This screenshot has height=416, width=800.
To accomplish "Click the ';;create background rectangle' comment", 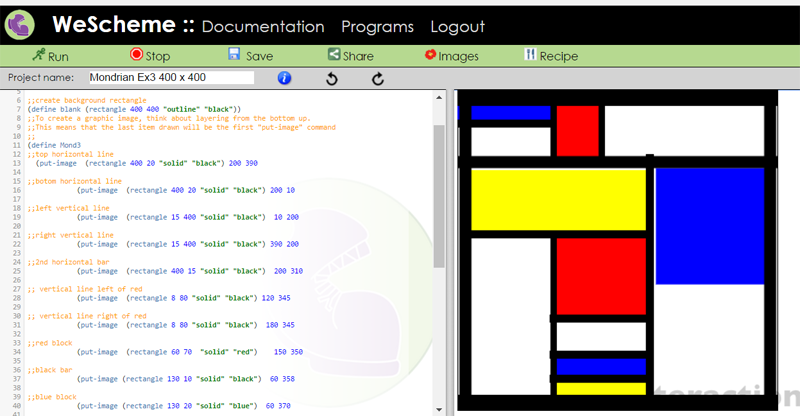I will (87, 100).
